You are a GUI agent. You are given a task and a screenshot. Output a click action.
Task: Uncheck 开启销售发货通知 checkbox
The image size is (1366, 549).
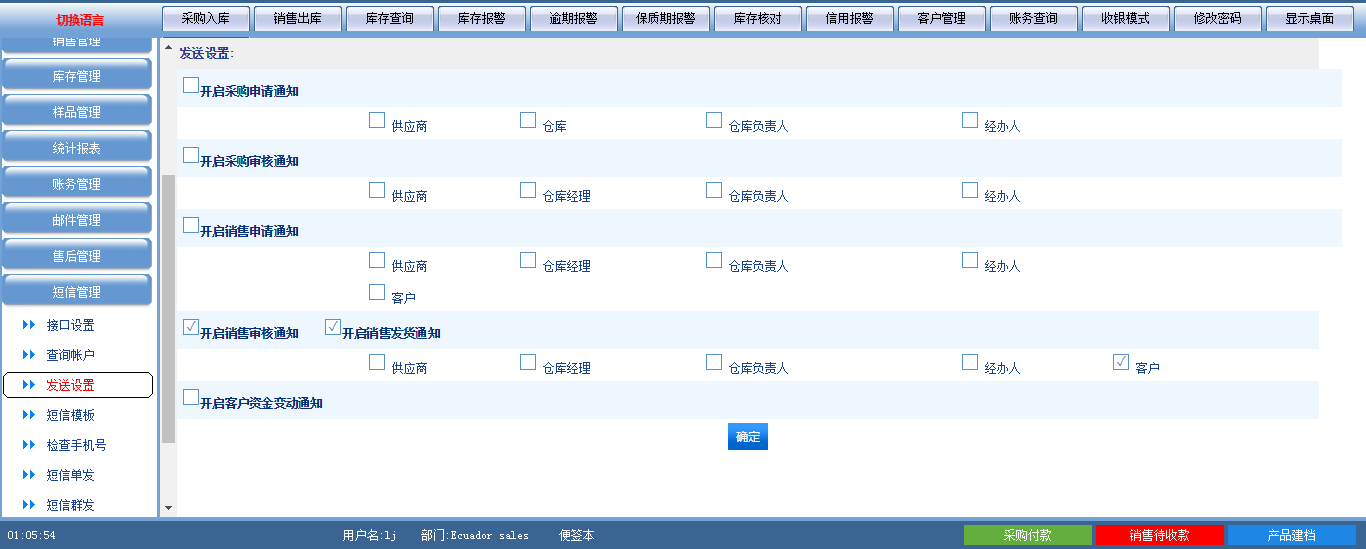[333, 327]
